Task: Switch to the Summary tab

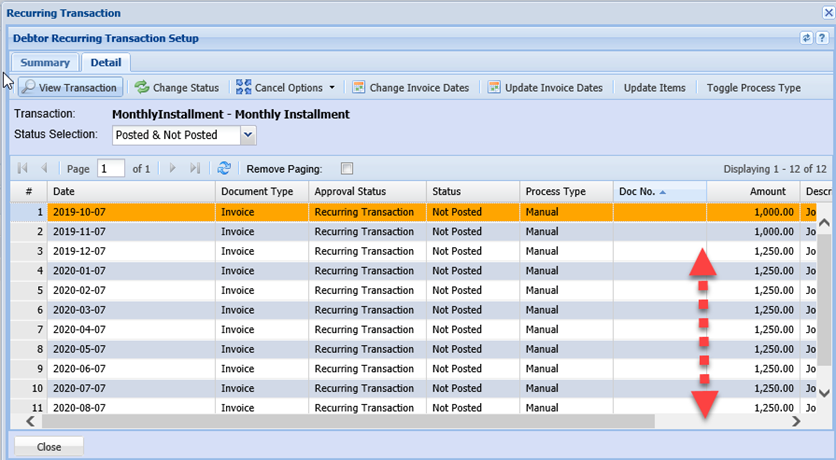Action: [44, 63]
